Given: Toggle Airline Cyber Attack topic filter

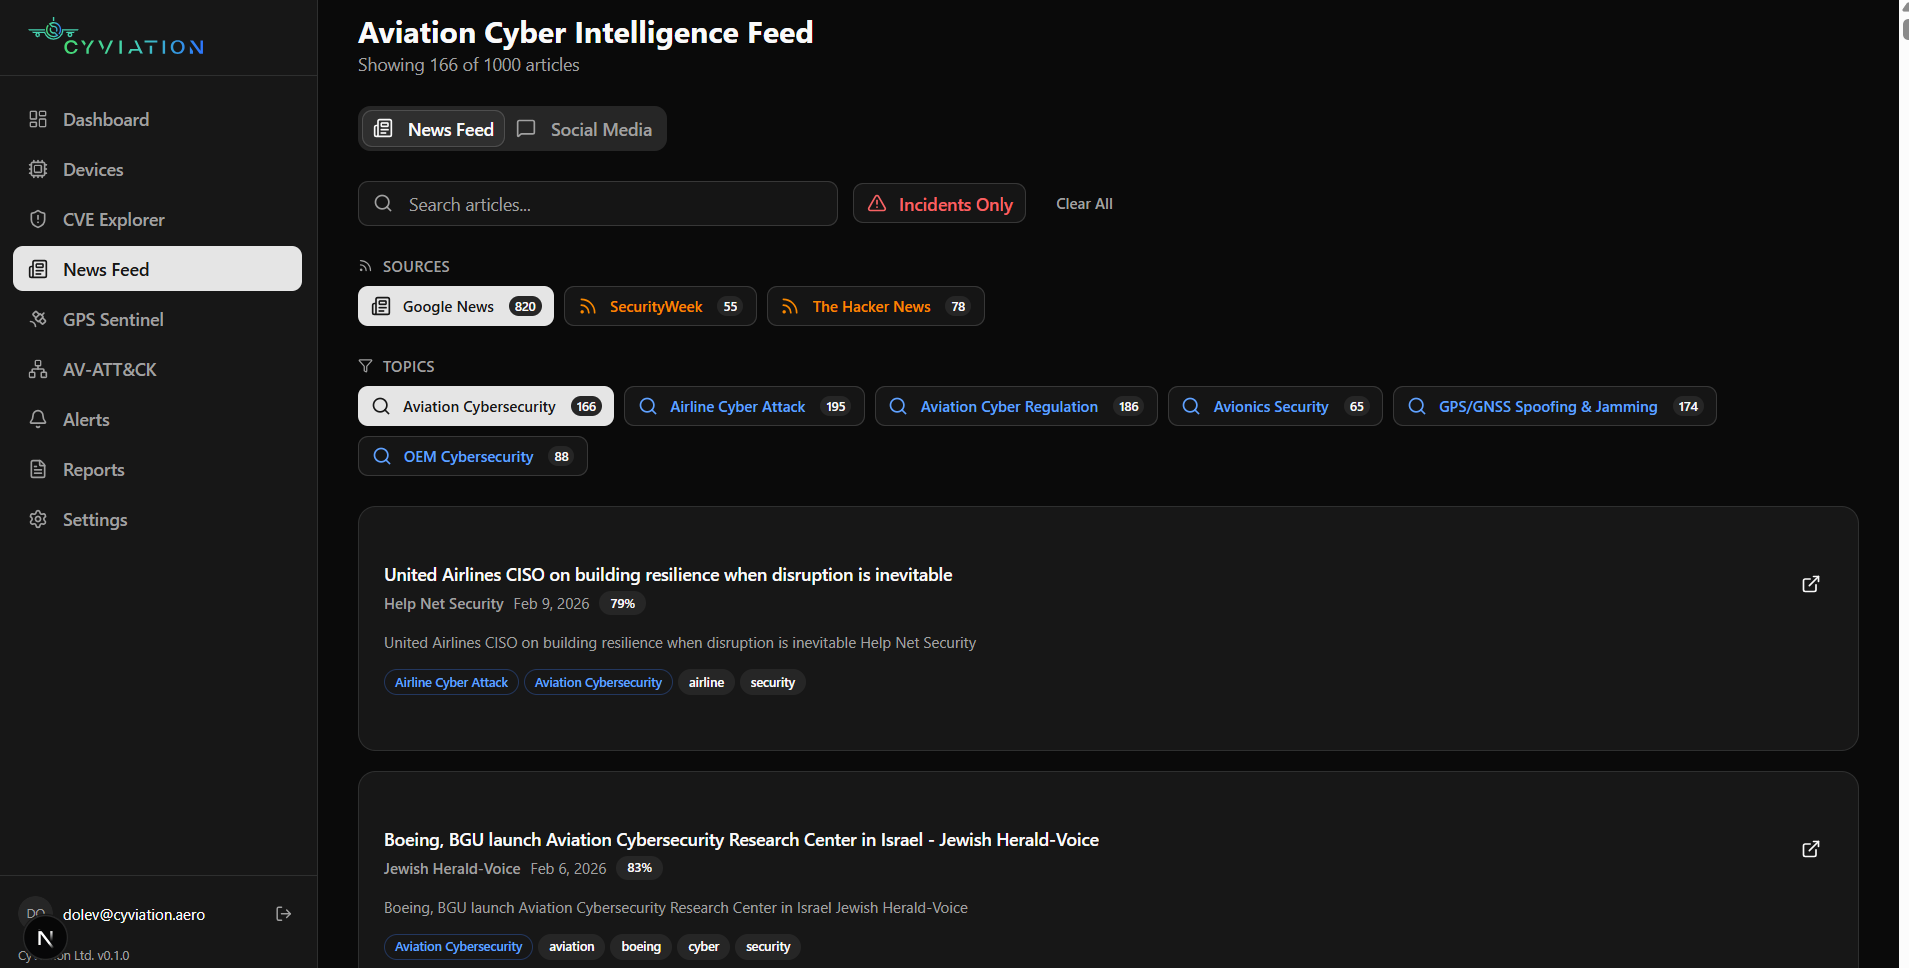Looking at the screenshot, I should (744, 406).
